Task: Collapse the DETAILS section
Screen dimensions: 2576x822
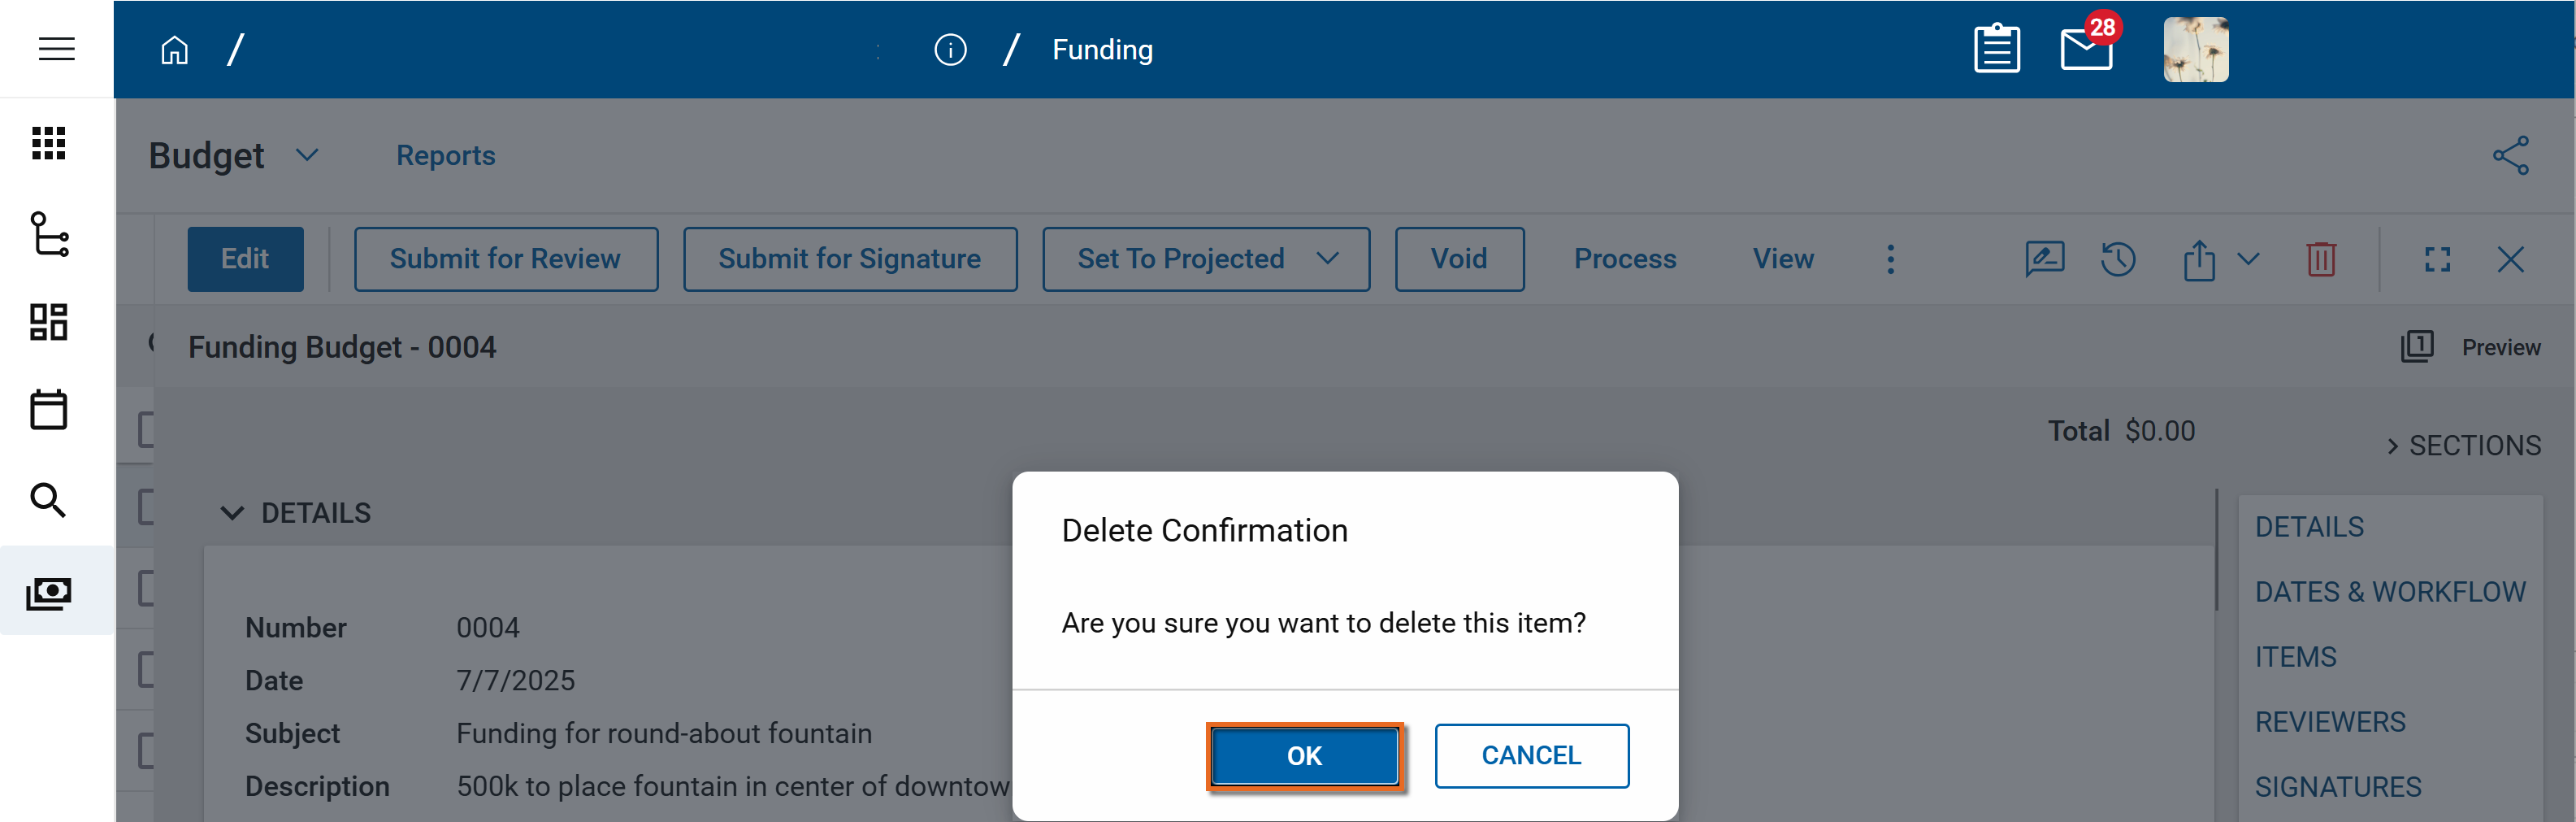Action: [232, 513]
